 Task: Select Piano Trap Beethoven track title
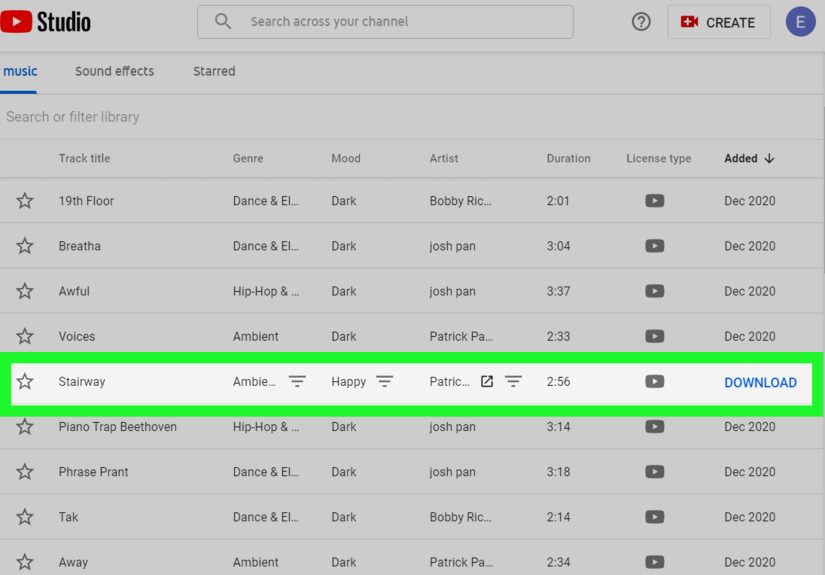point(117,427)
